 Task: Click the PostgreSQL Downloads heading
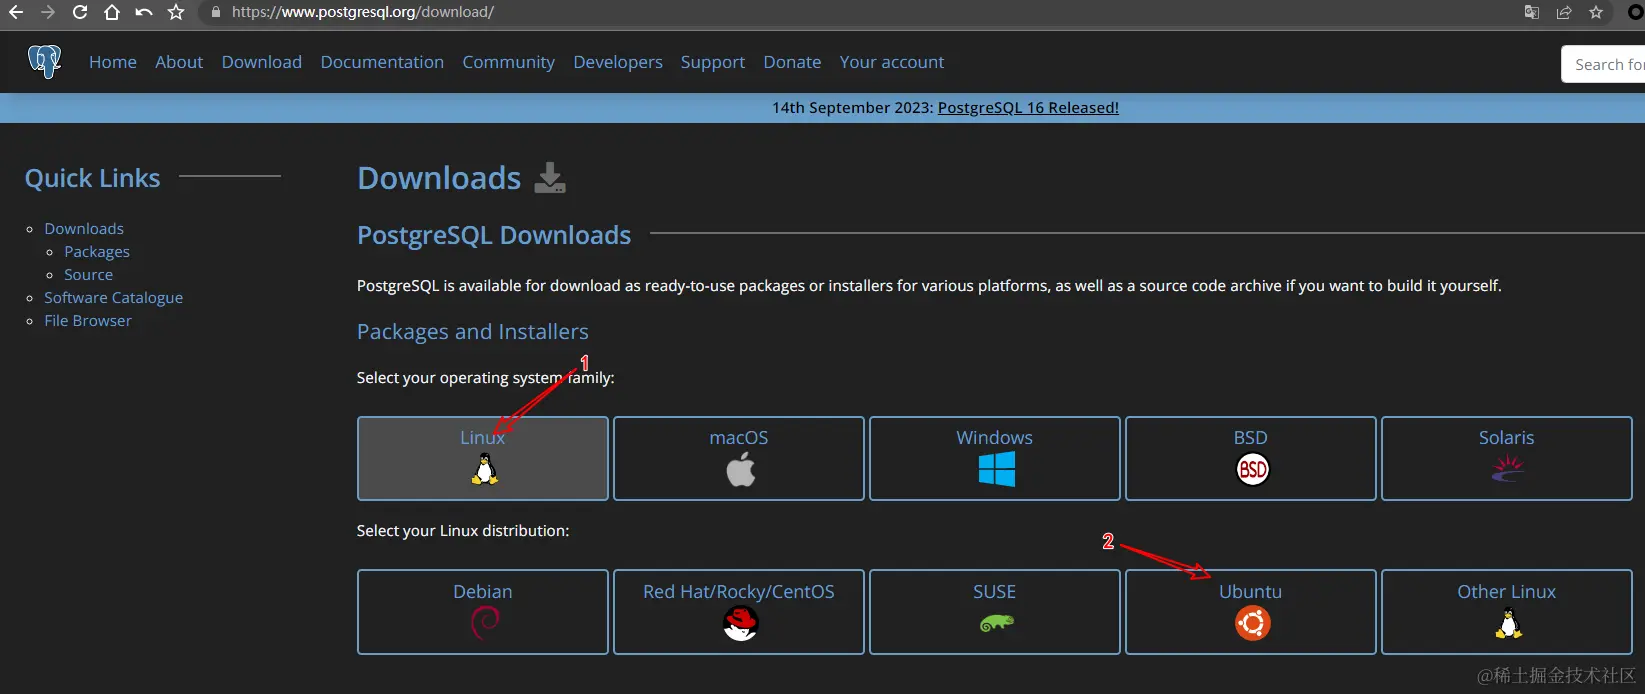(x=494, y=235)
